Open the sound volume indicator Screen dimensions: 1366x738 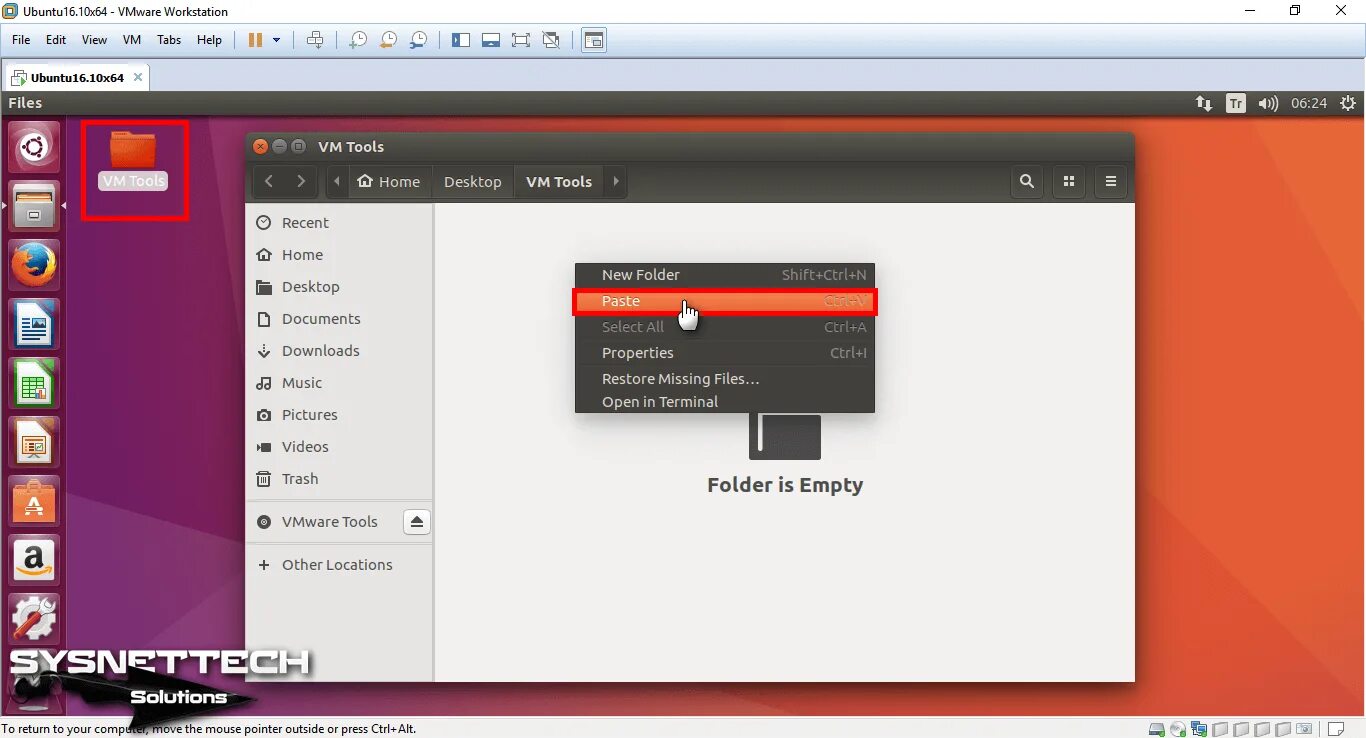(x=1268, y=103)
